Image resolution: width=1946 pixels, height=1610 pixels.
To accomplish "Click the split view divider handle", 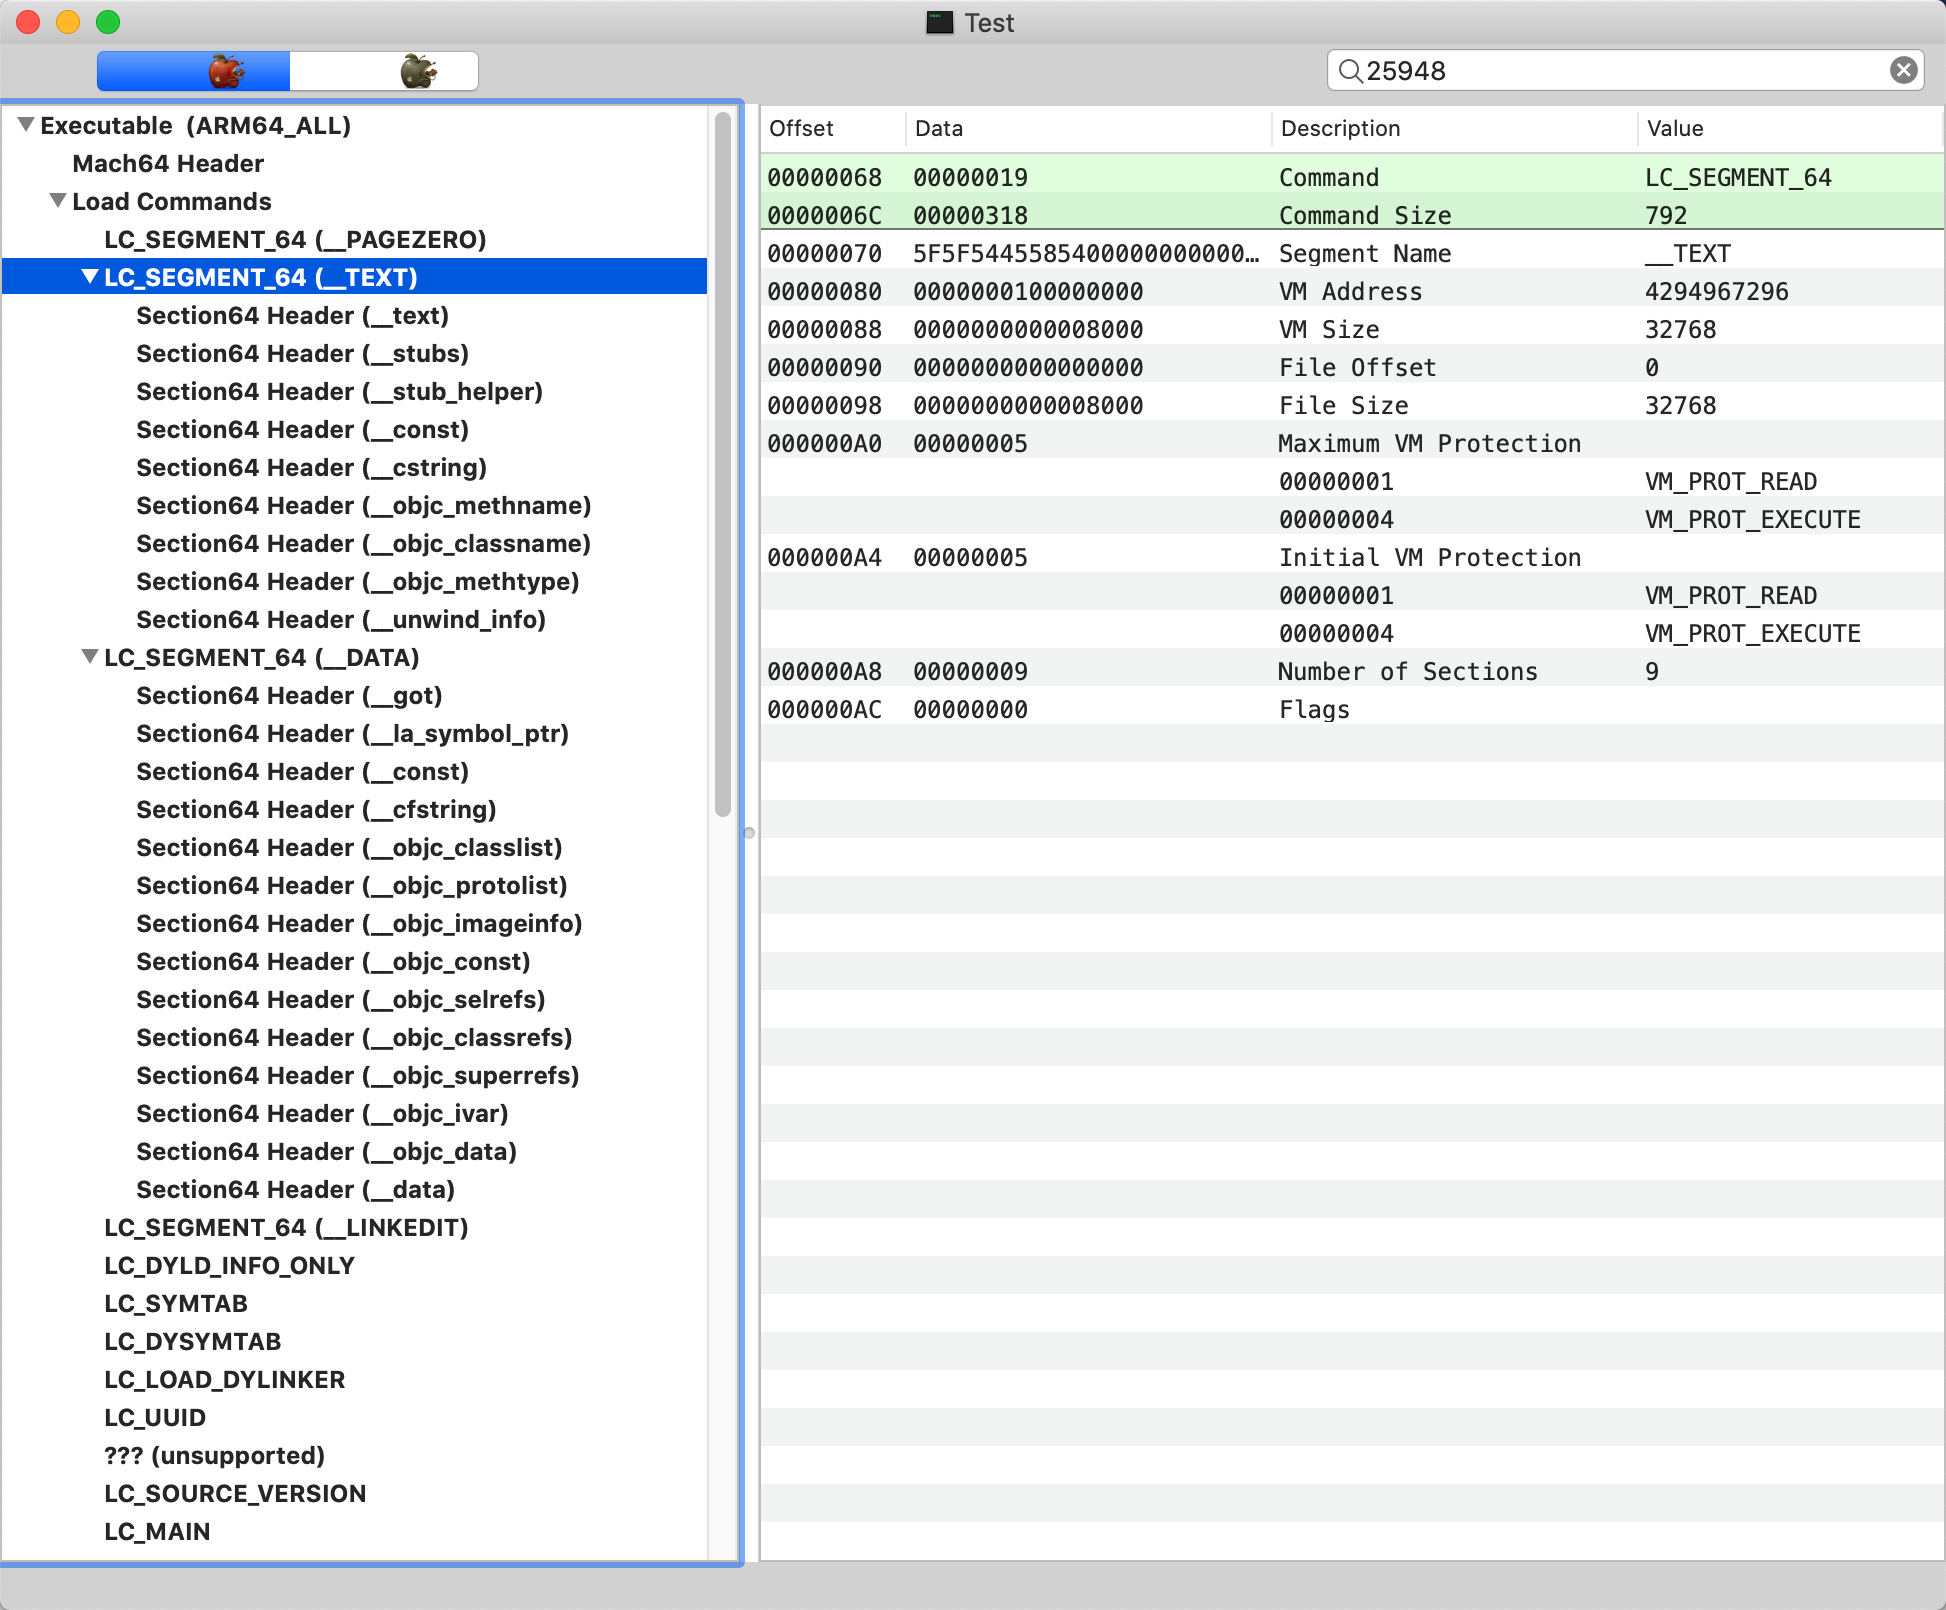I will click(x=749, y=832).
